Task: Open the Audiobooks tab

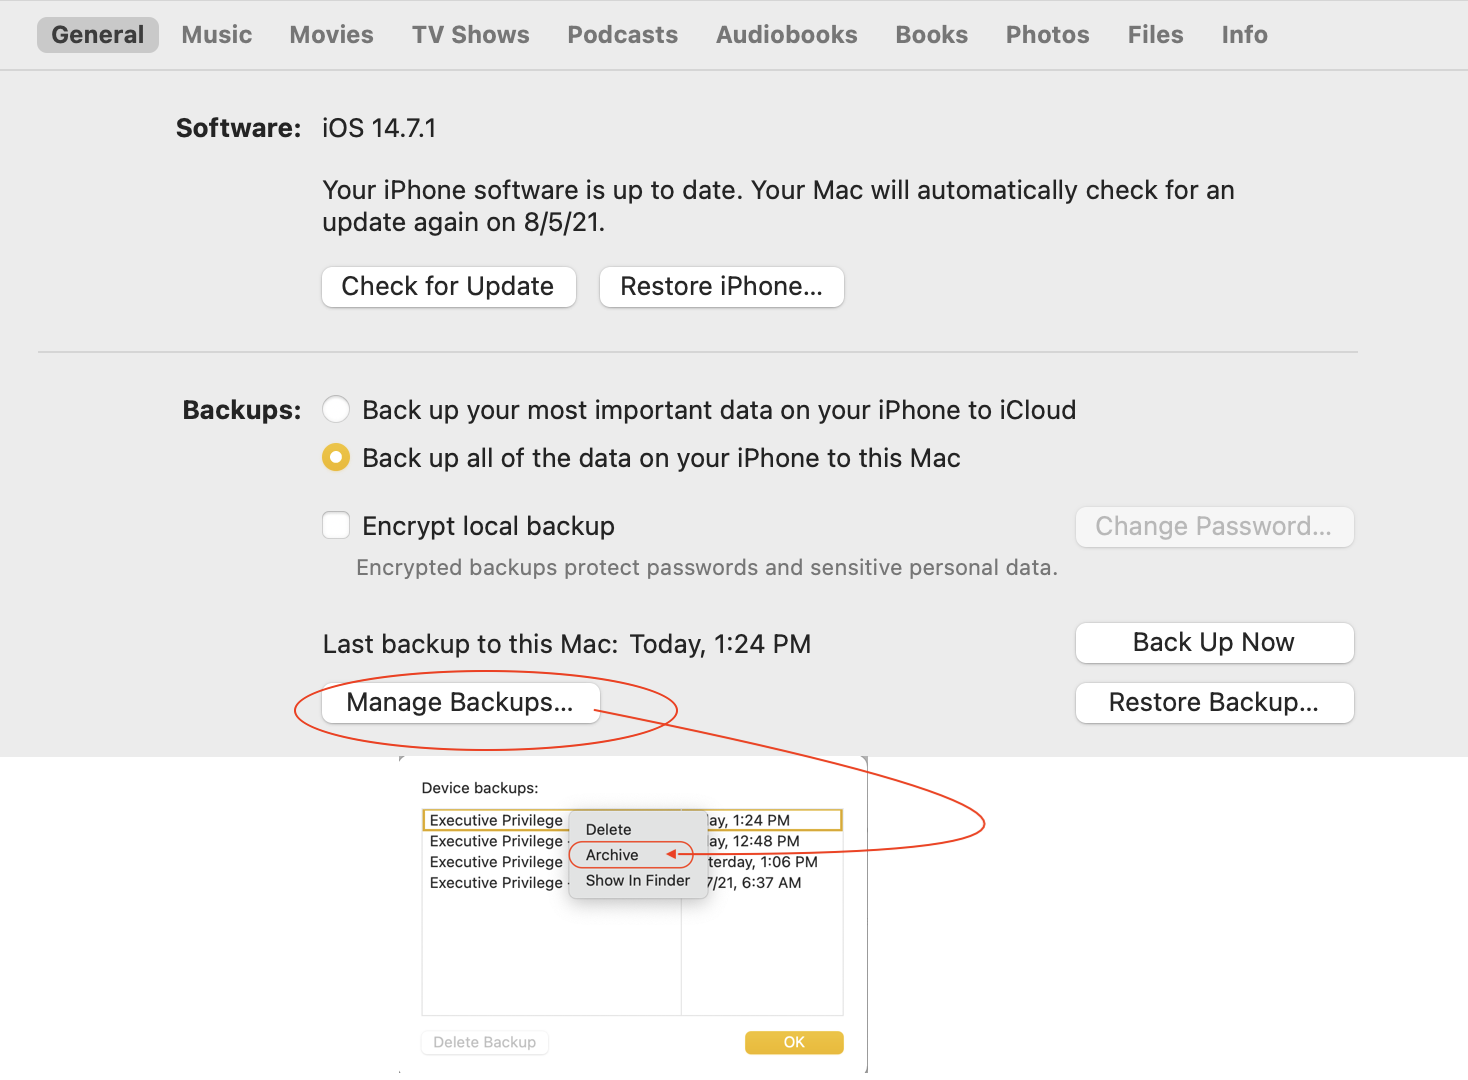Action: coord(786,35)
